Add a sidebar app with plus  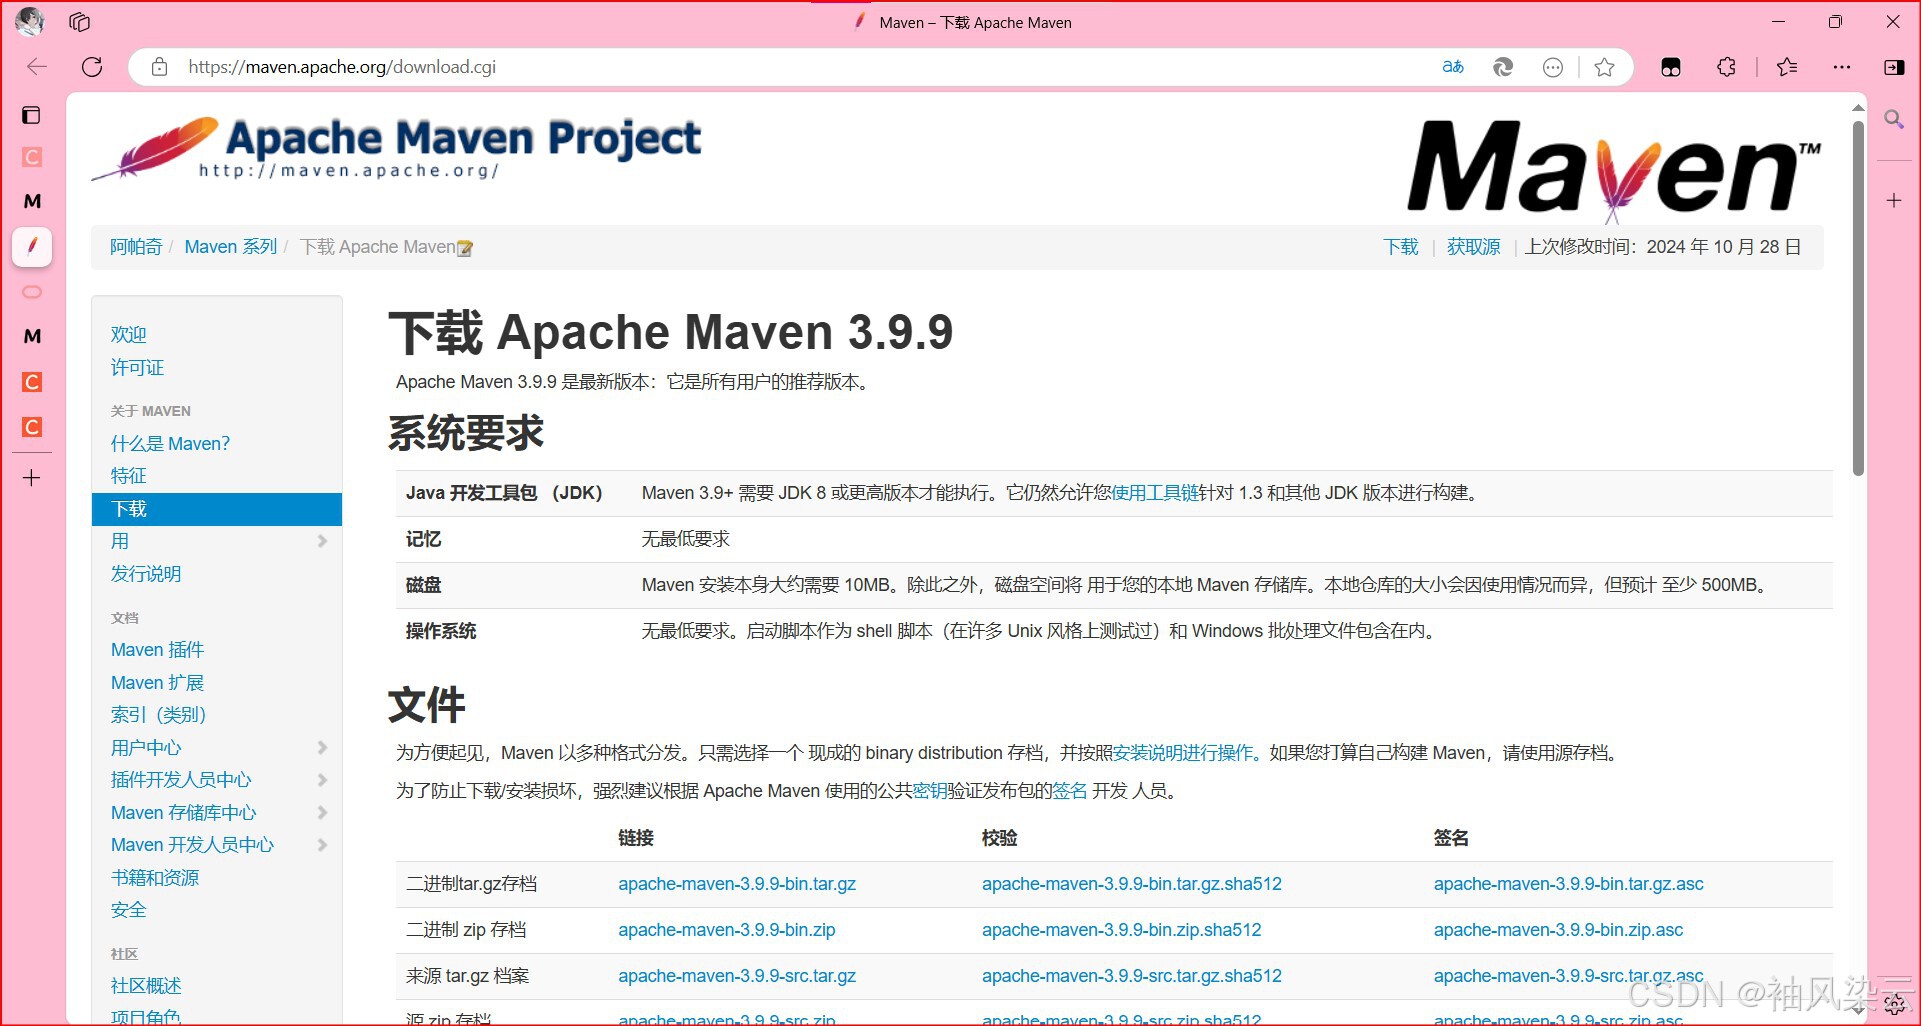tap(1894, 201)
